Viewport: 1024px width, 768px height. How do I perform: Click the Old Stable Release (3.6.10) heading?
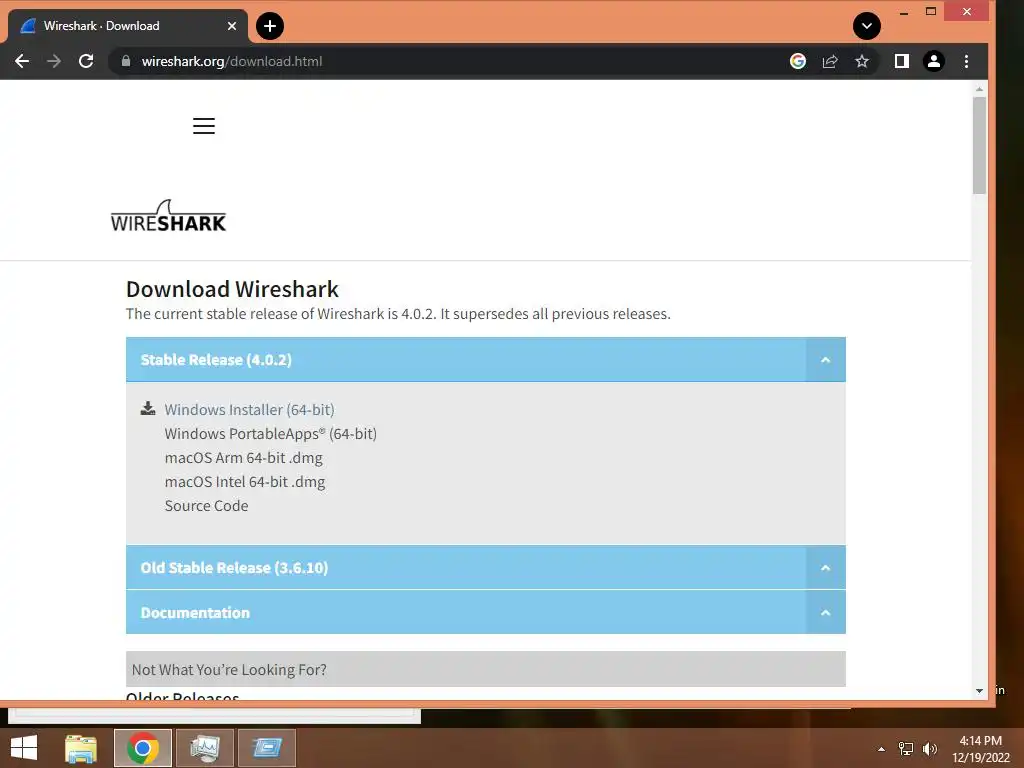click(234, 568)
